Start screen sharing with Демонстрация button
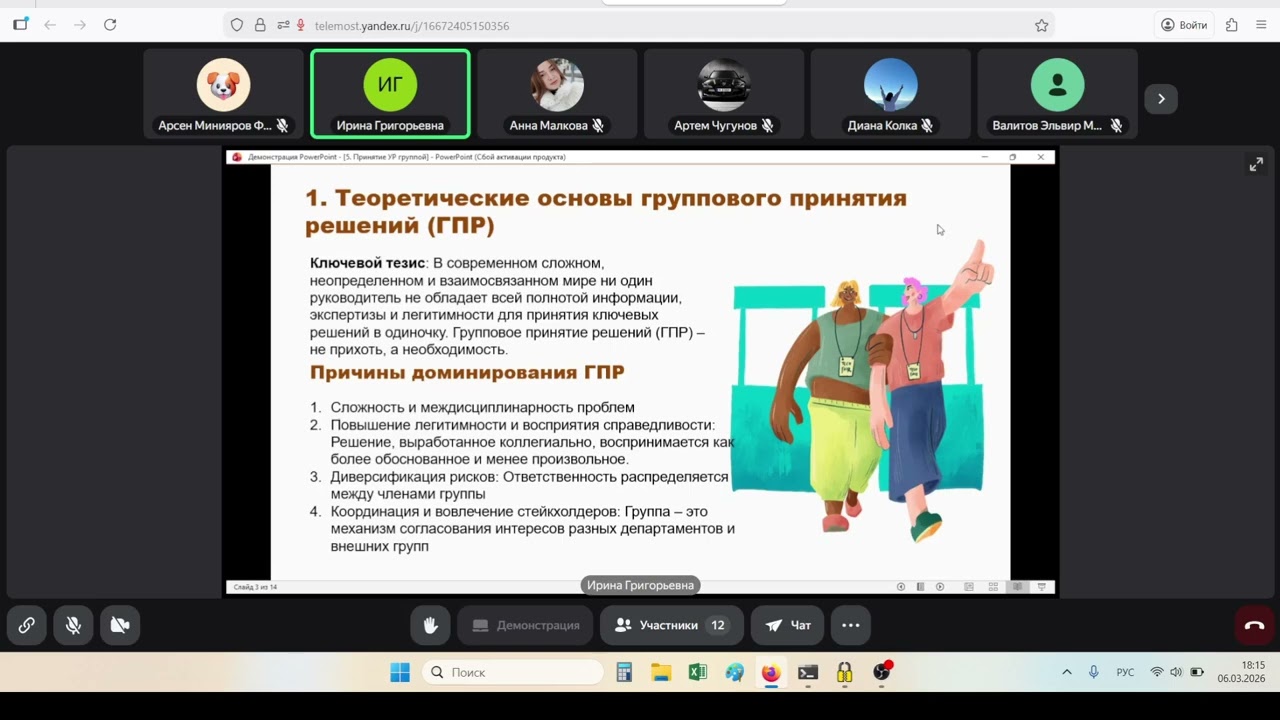 coord(525,625)
